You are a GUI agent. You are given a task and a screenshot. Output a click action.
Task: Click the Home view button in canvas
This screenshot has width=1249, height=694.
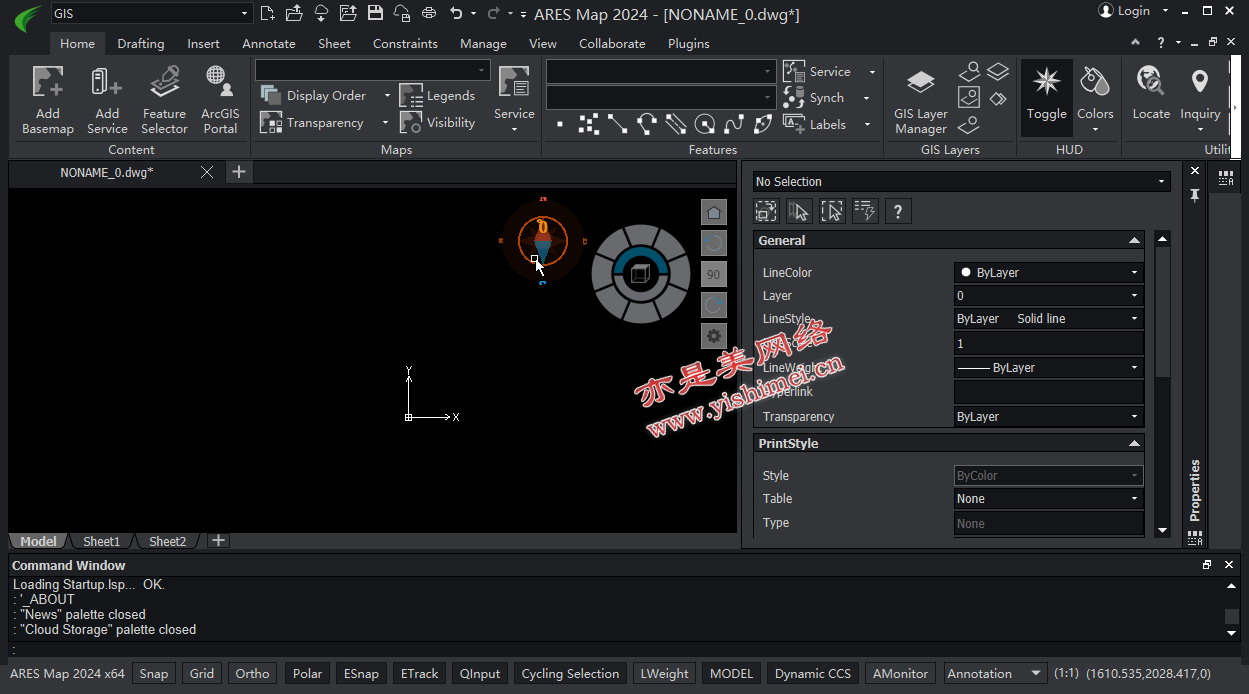point(714,212)
